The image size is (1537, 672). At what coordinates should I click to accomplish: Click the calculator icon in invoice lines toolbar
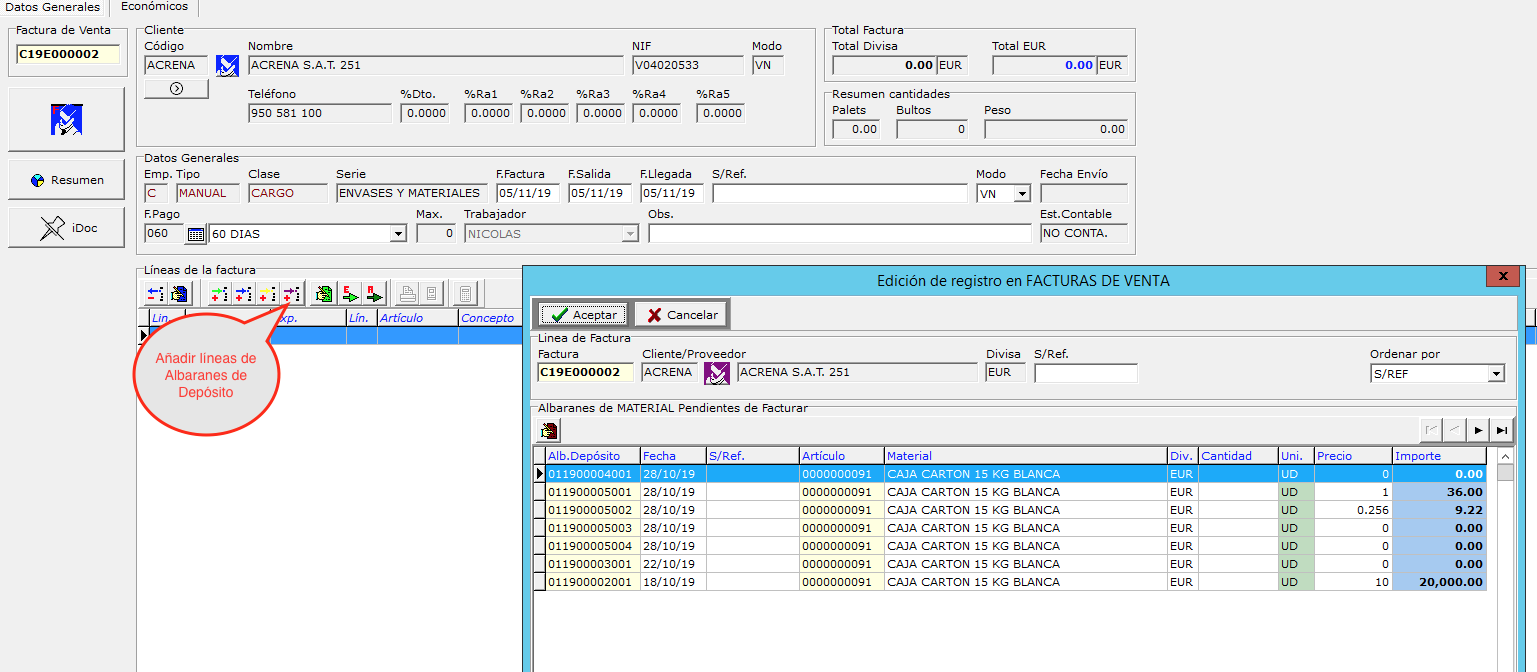(465, 294)
